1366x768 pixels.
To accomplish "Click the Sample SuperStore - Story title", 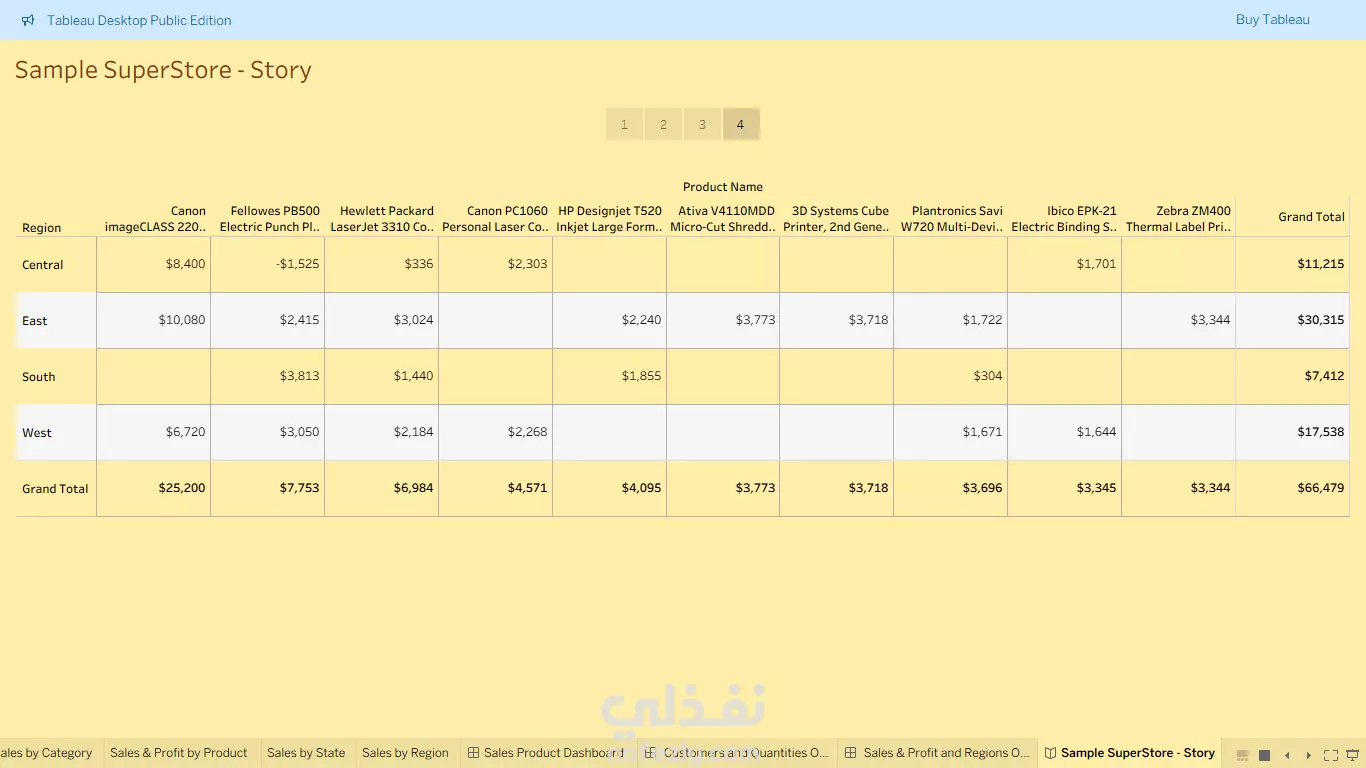I will pos(163,70).
